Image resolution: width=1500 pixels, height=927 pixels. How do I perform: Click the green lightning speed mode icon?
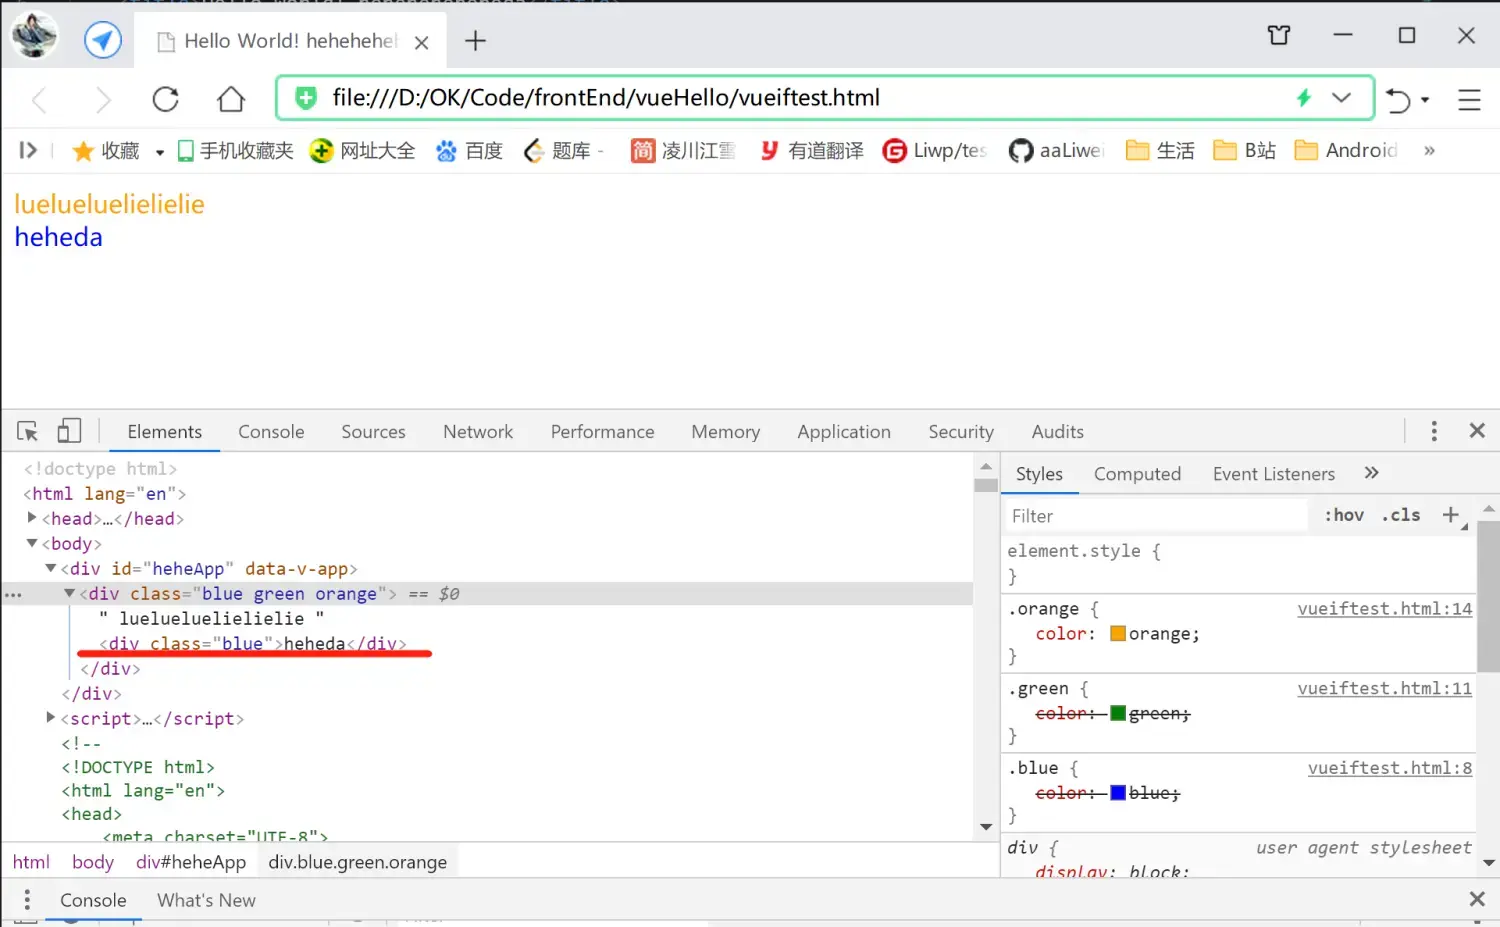click(x=1304, y=98)
